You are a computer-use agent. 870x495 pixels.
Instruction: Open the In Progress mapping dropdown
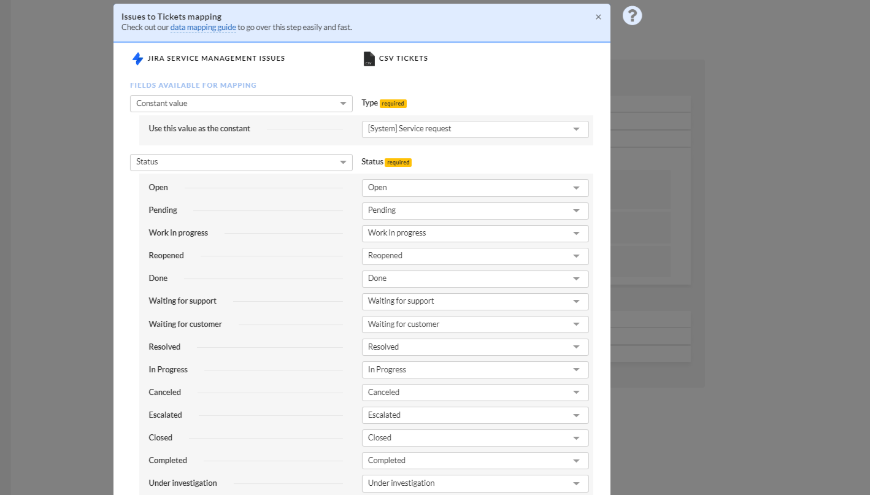475,370
